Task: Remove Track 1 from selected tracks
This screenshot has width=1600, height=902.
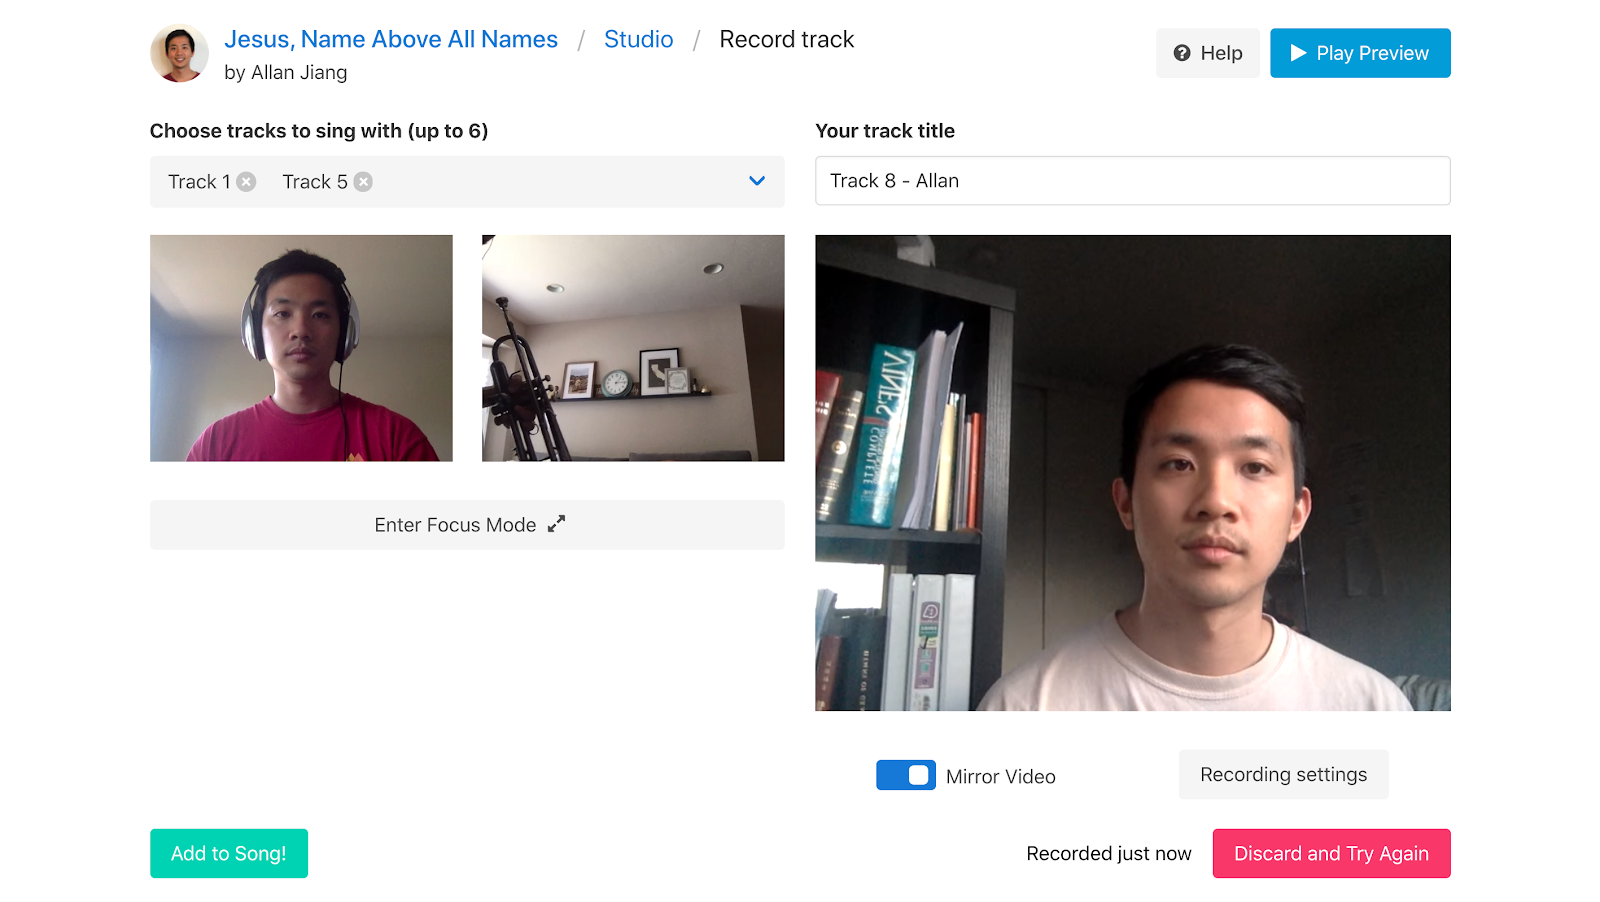Action: click(246, 182)
